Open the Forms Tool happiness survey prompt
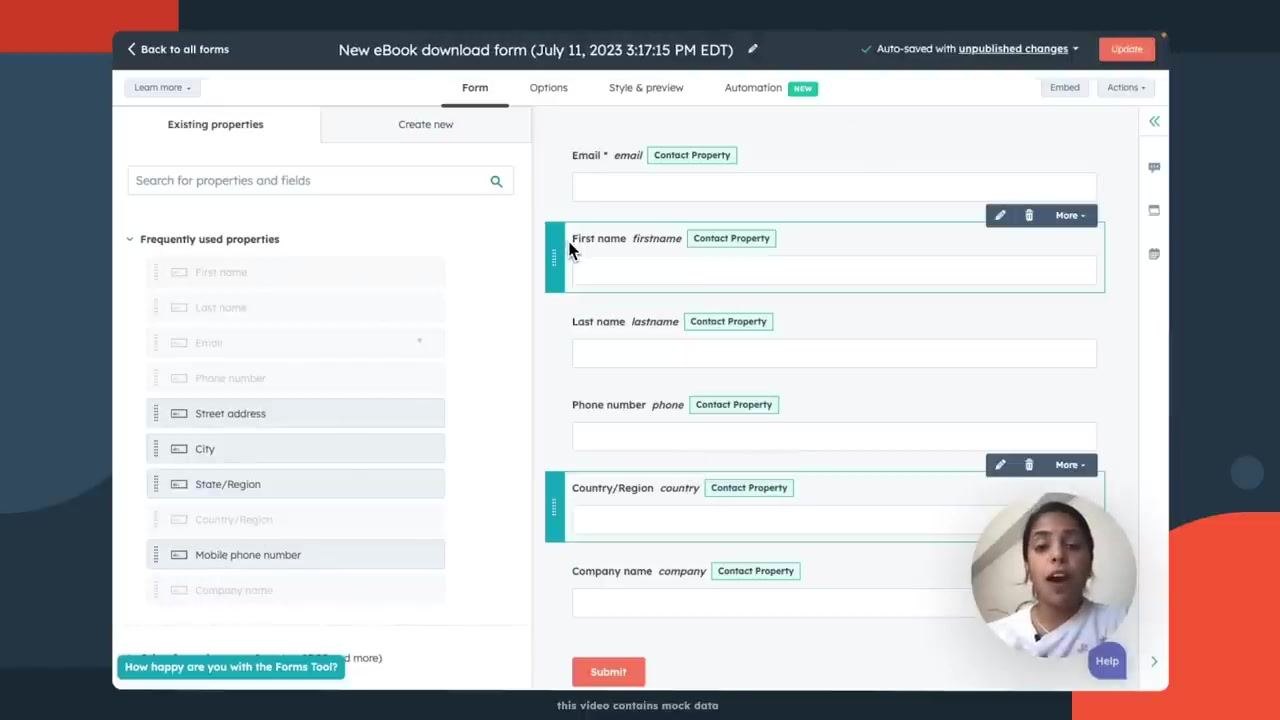 point(231,667)
